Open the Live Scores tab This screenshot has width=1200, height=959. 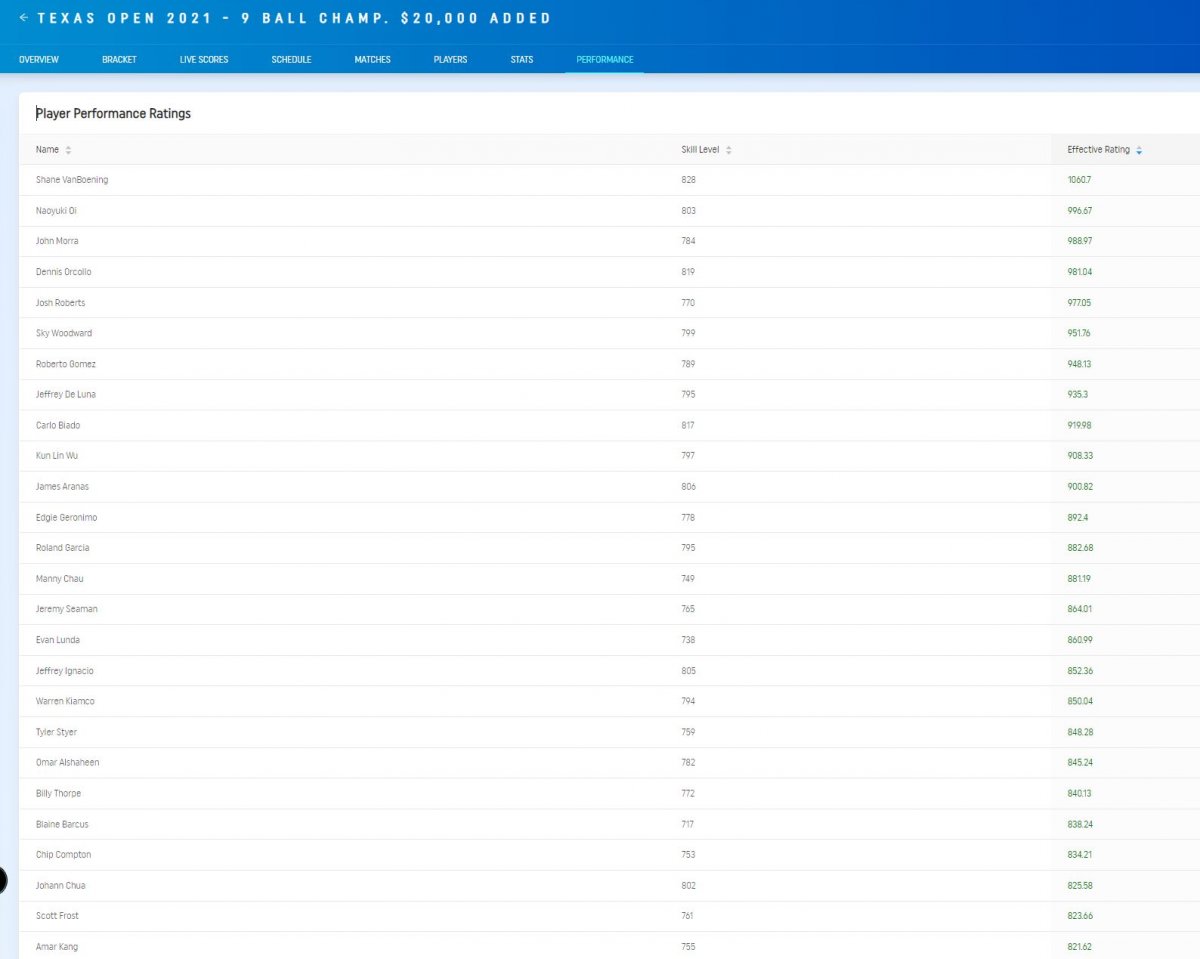click(x=204, y=60)
